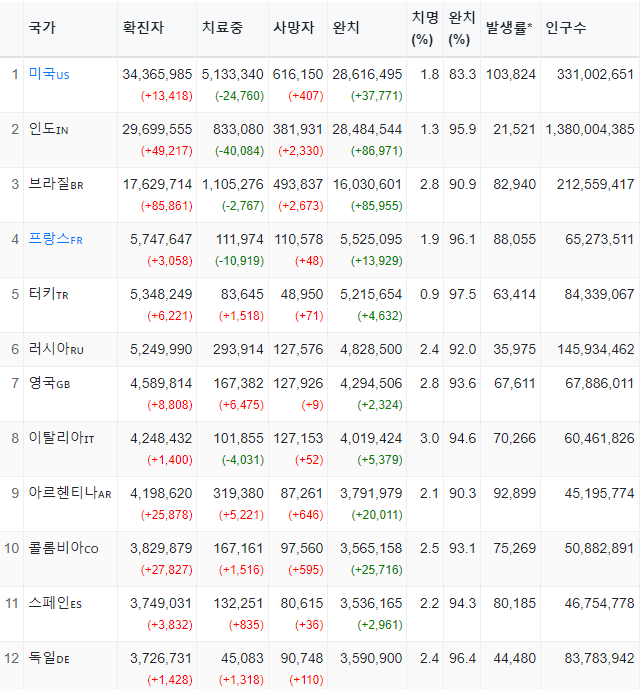Click US deaths value 616,150
Screen dimensions: 640x689
pyautogui.click(x=298, y=74)
